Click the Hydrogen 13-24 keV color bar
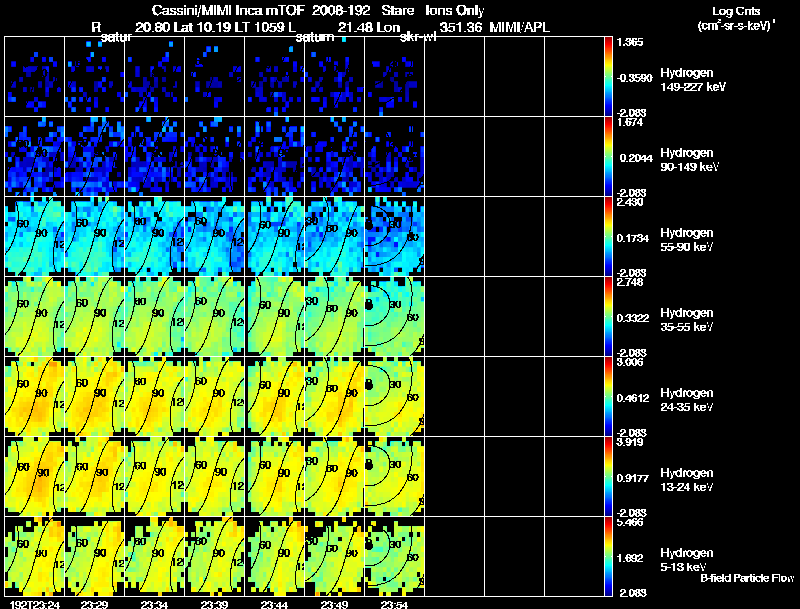The image size is (800, 609). pos(608,477)
